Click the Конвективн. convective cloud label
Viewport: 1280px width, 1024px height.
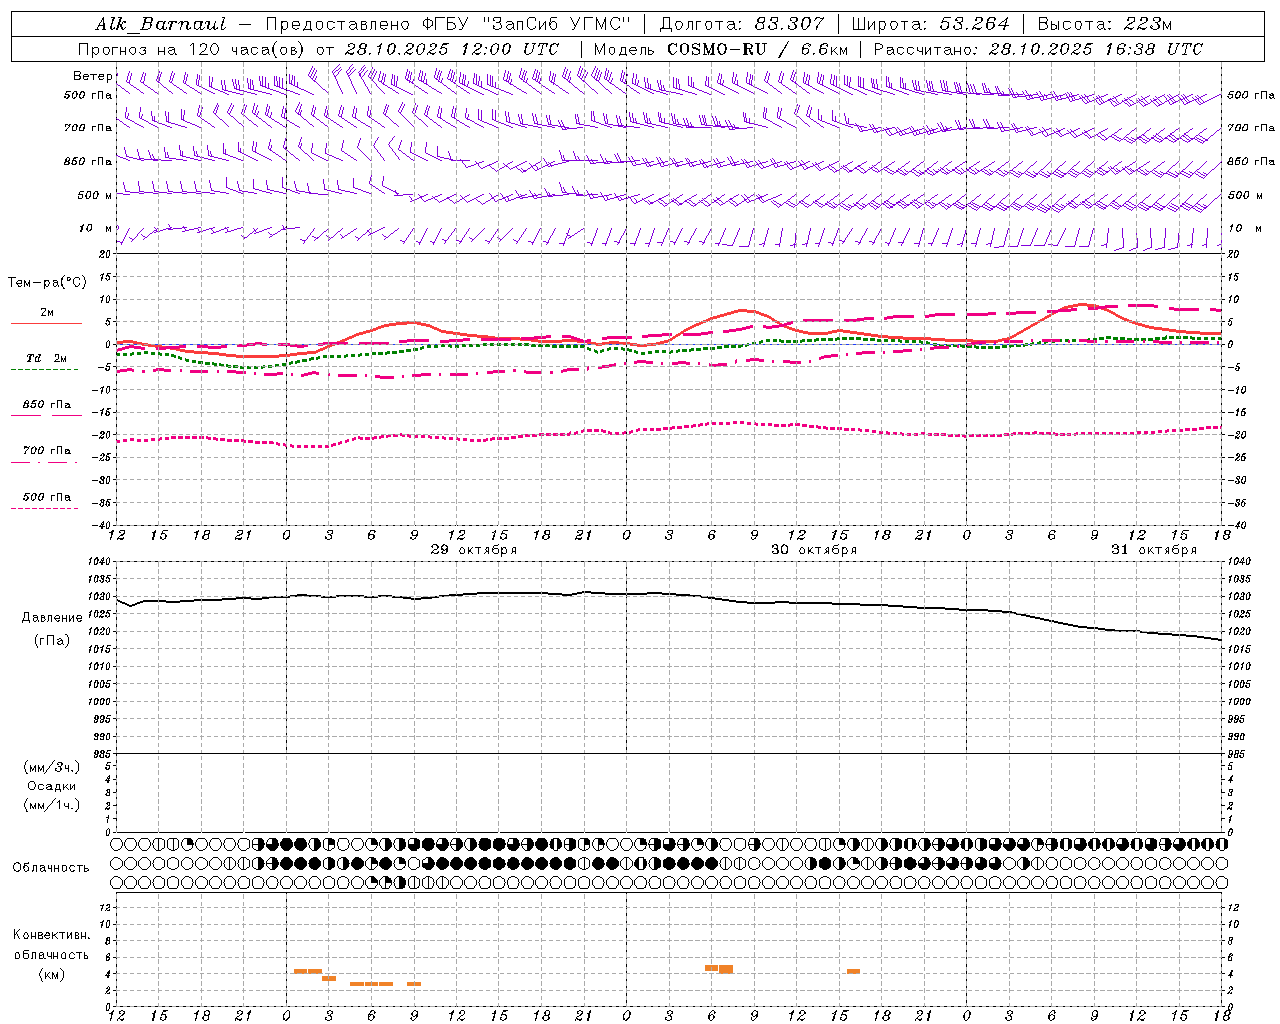pos(52,935)
